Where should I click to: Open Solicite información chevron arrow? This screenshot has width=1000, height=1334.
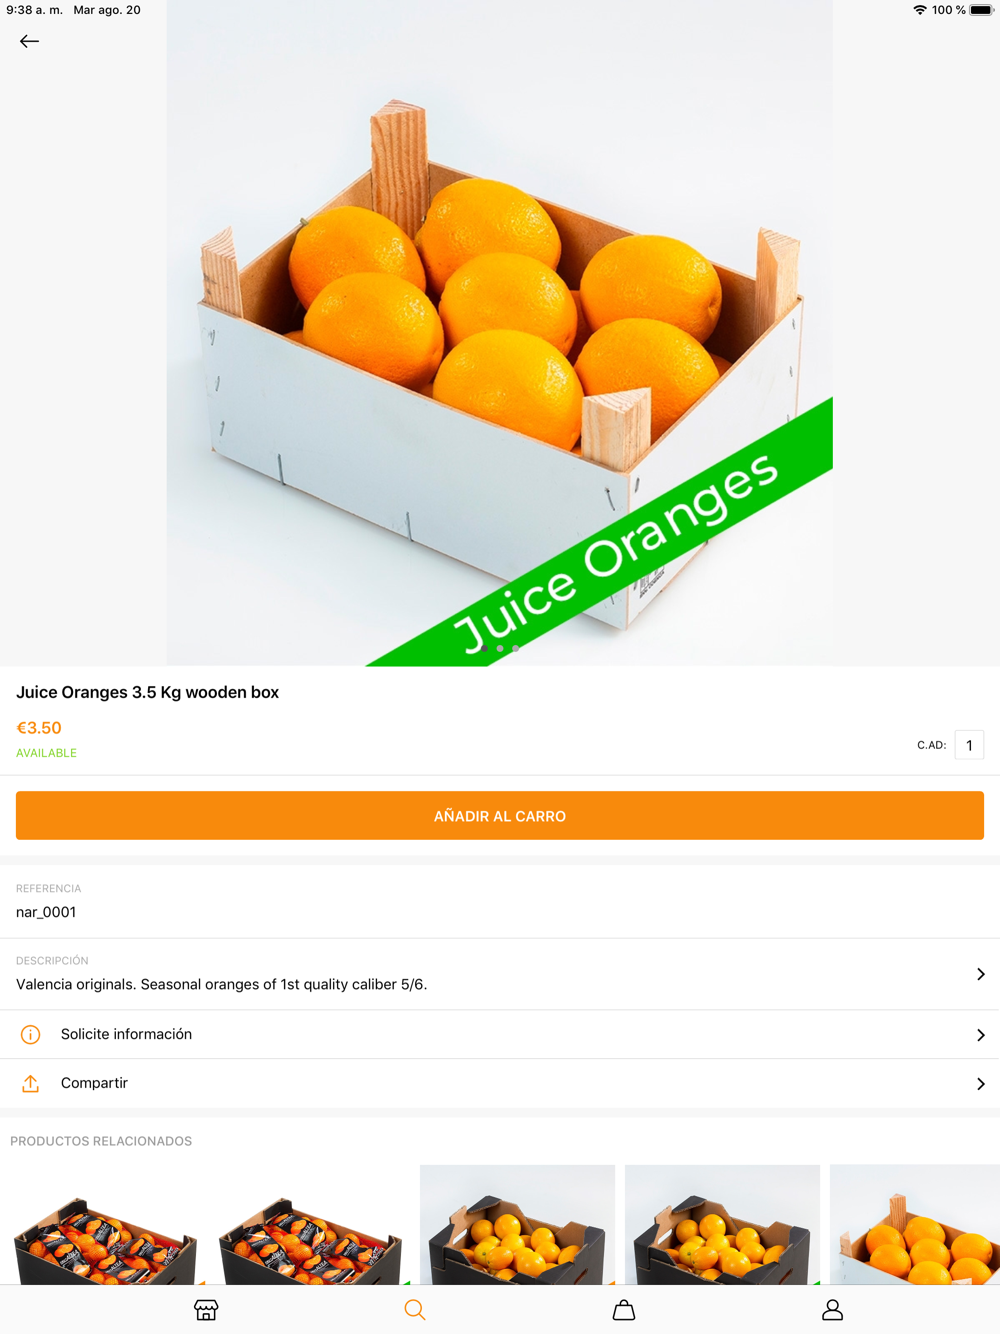(981, 1035)
